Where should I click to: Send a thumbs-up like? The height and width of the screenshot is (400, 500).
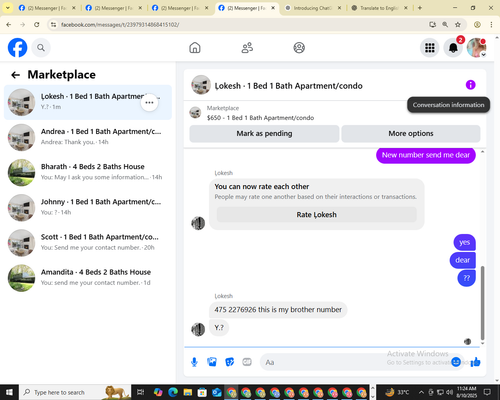pos(476,362)
